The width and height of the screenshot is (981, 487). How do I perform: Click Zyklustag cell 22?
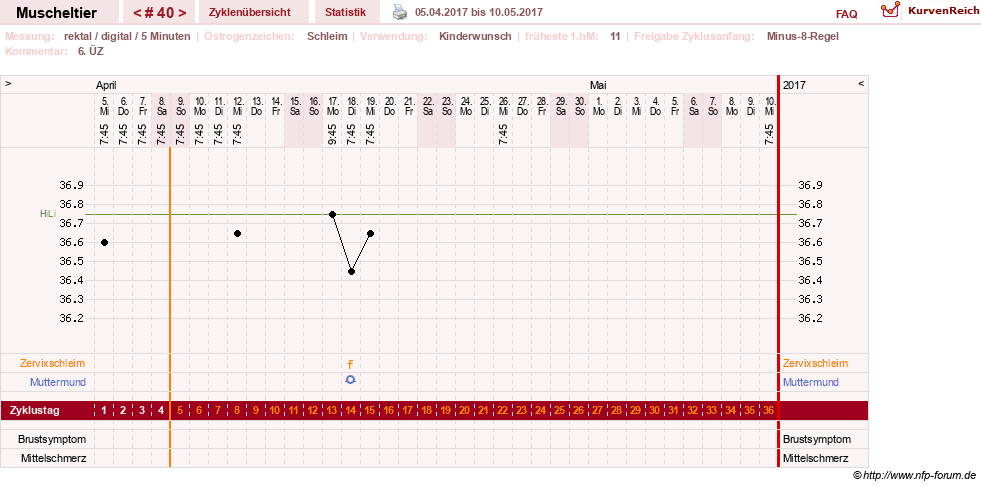[503, 411]
